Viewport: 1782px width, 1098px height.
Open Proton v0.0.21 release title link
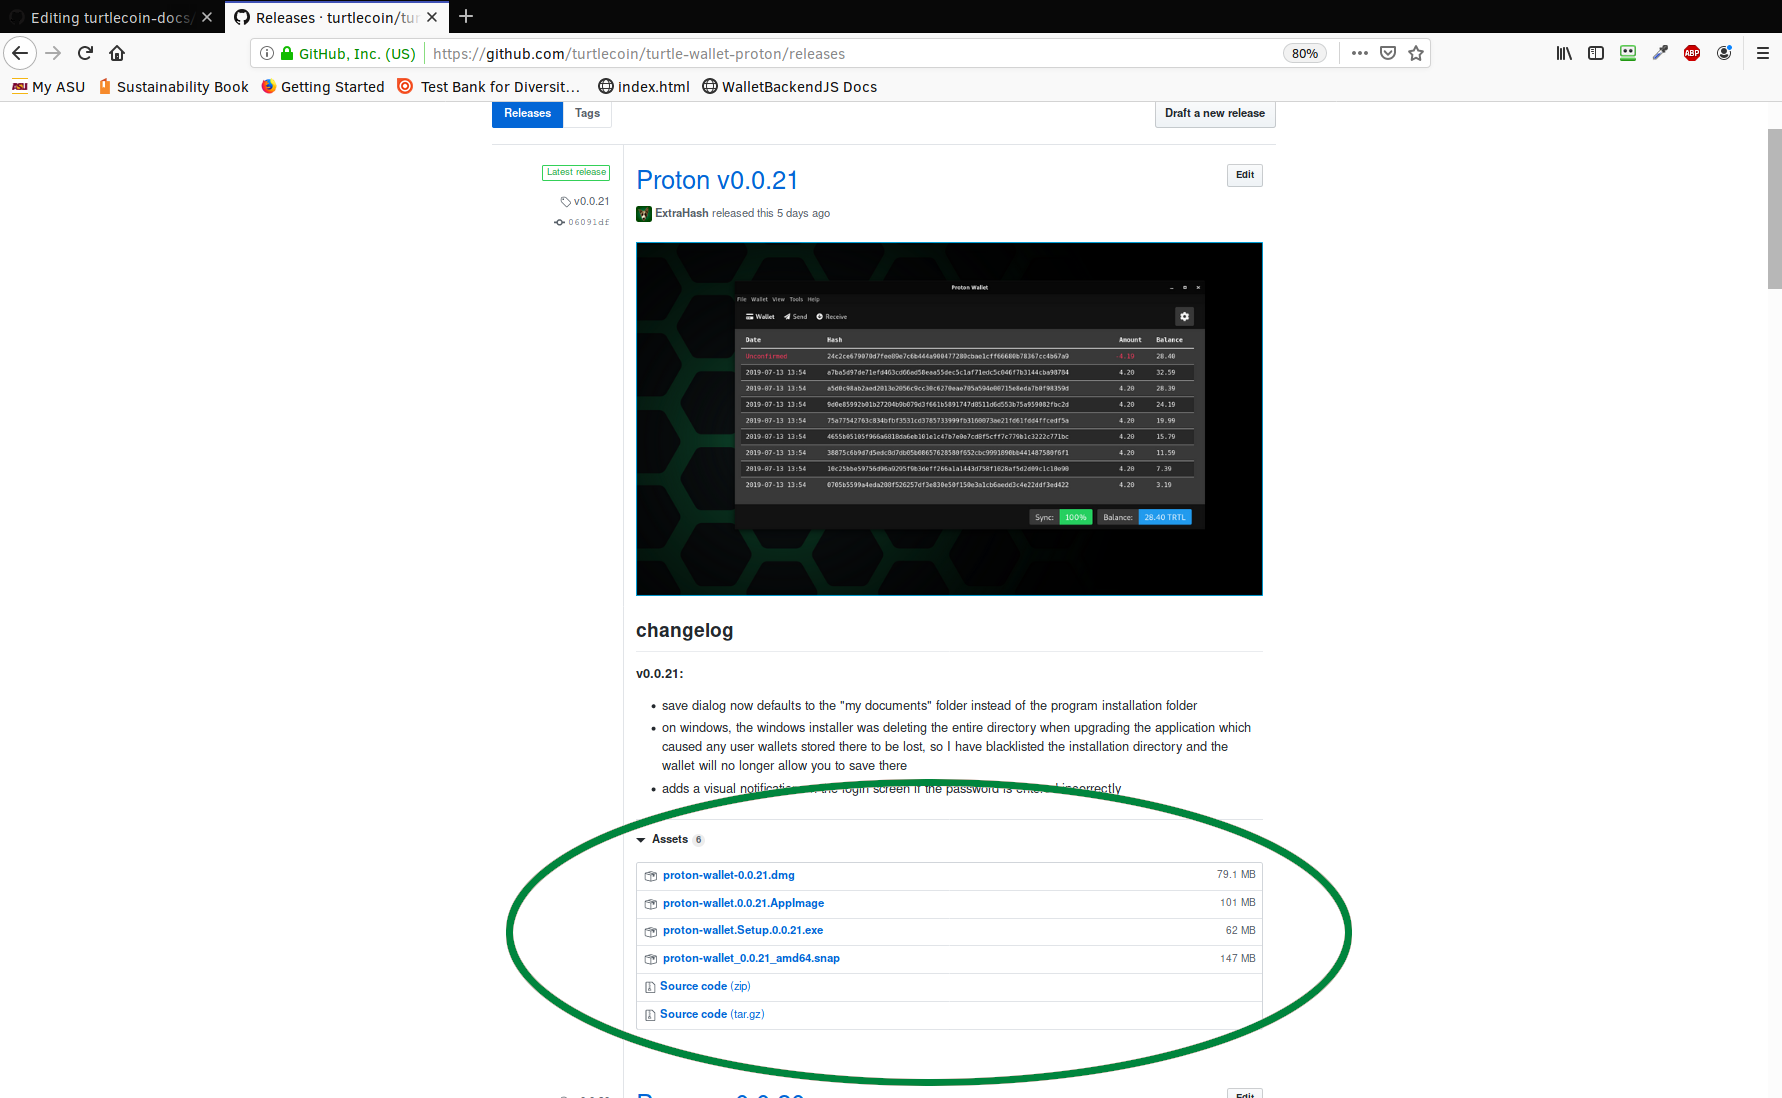[717, 180]
